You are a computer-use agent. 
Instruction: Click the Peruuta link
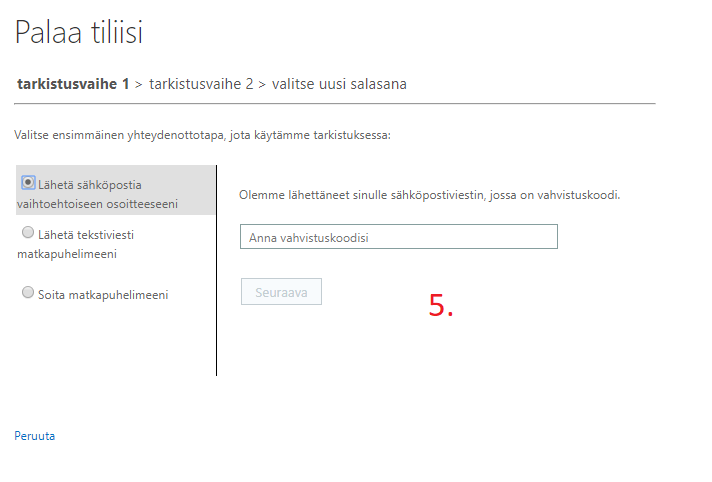(x=35, y=436)
